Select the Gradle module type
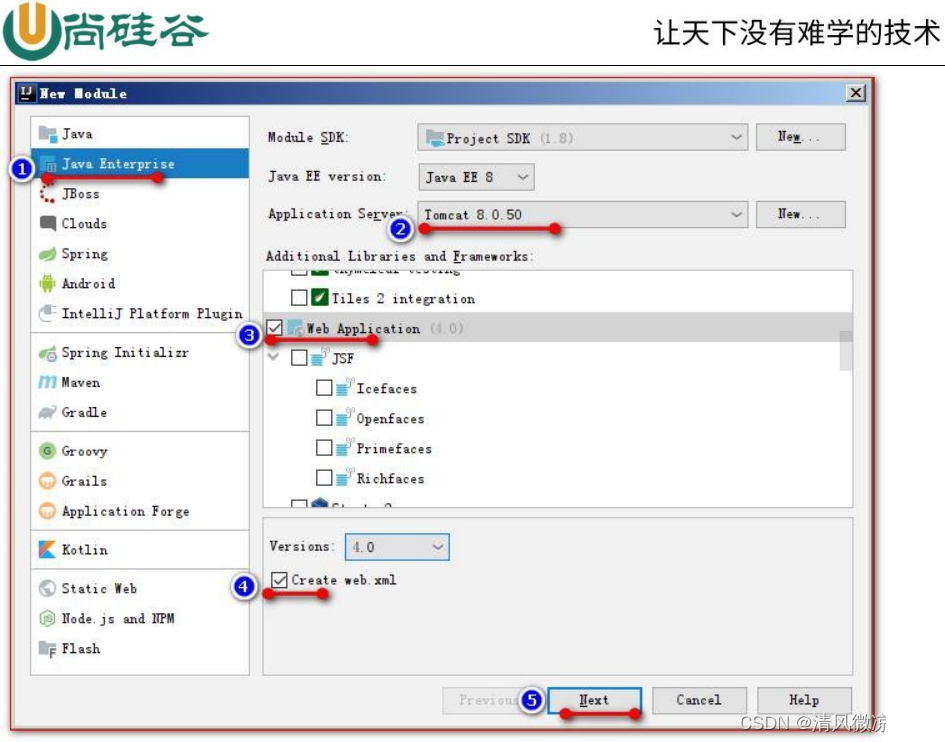This screenshot has width=945, height=742. coord(140,412)
